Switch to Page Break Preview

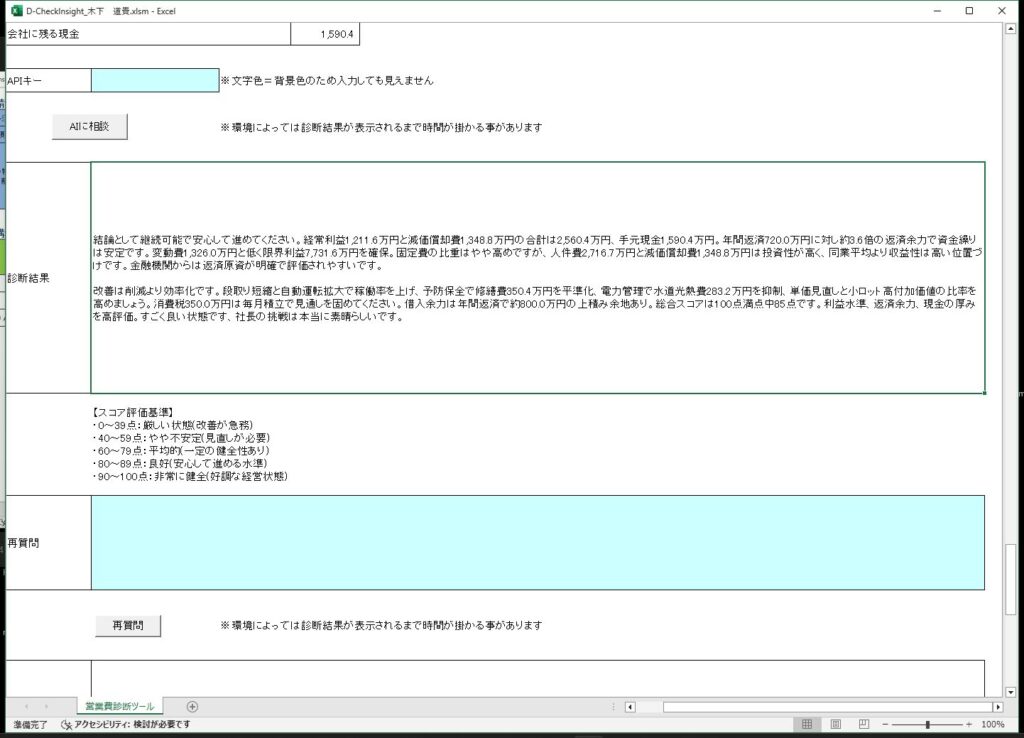pos(864,724)
